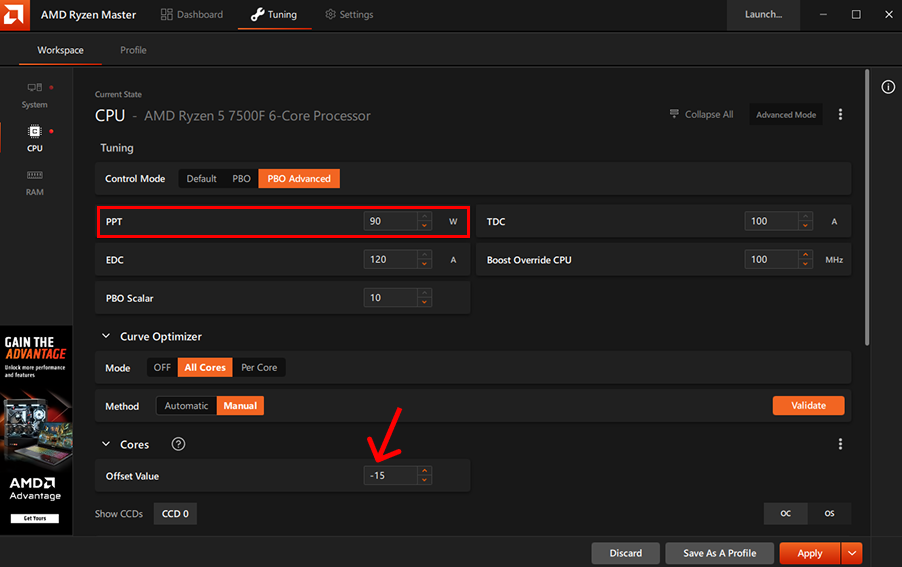Toggle CCD 0 display

(175, 514)
